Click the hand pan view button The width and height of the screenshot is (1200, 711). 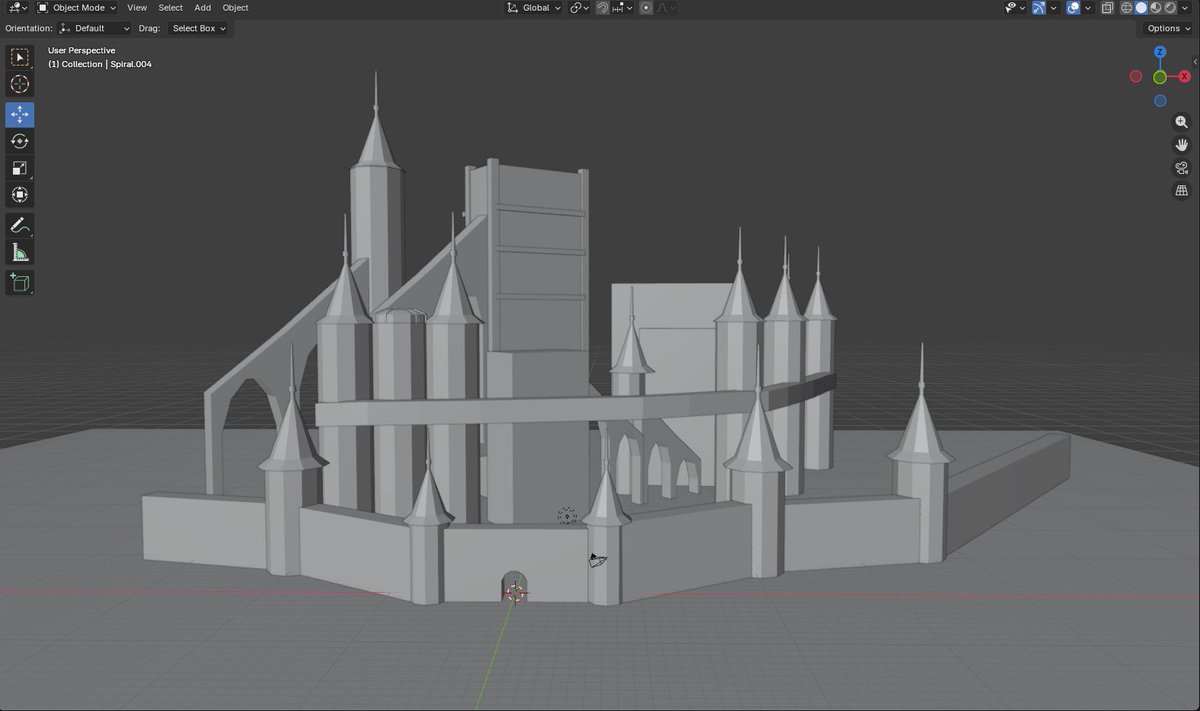click(x=1181, y=144)
